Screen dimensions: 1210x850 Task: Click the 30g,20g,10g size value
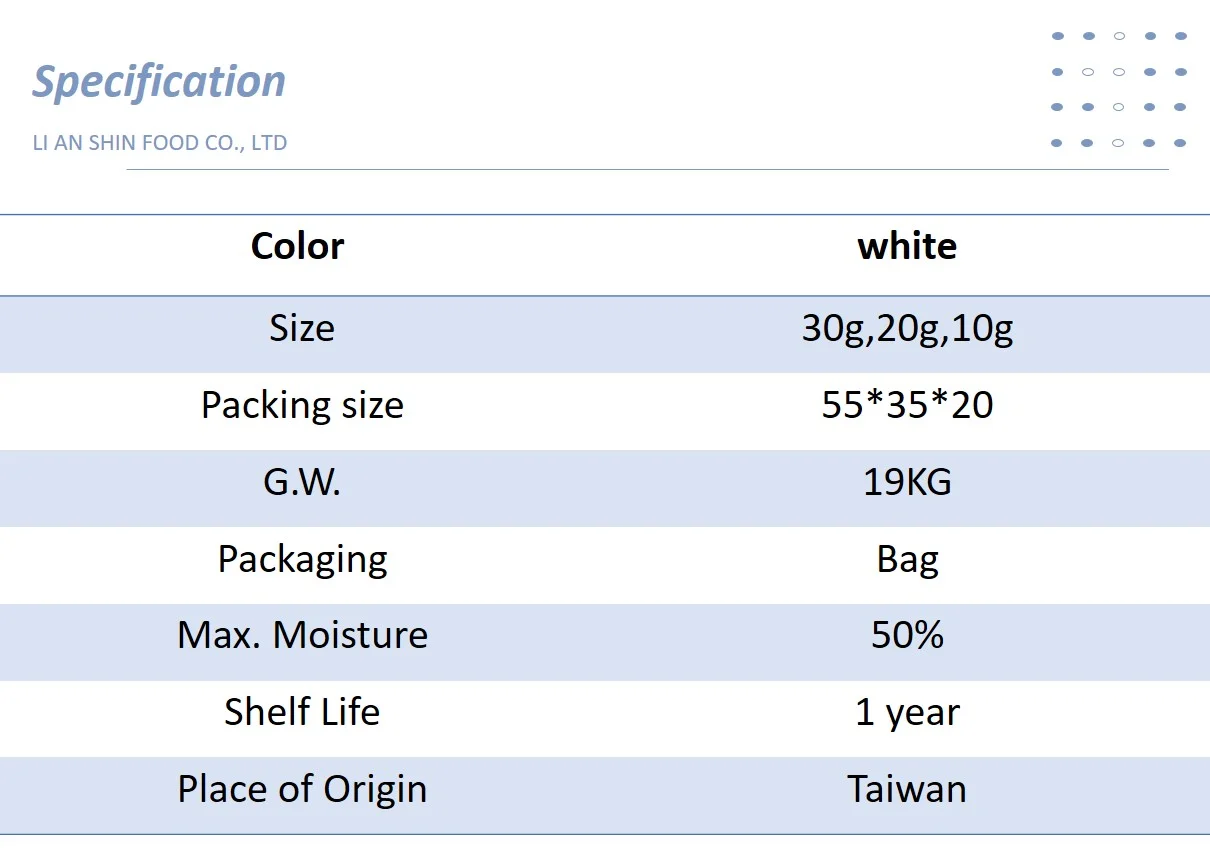(907, 328)
